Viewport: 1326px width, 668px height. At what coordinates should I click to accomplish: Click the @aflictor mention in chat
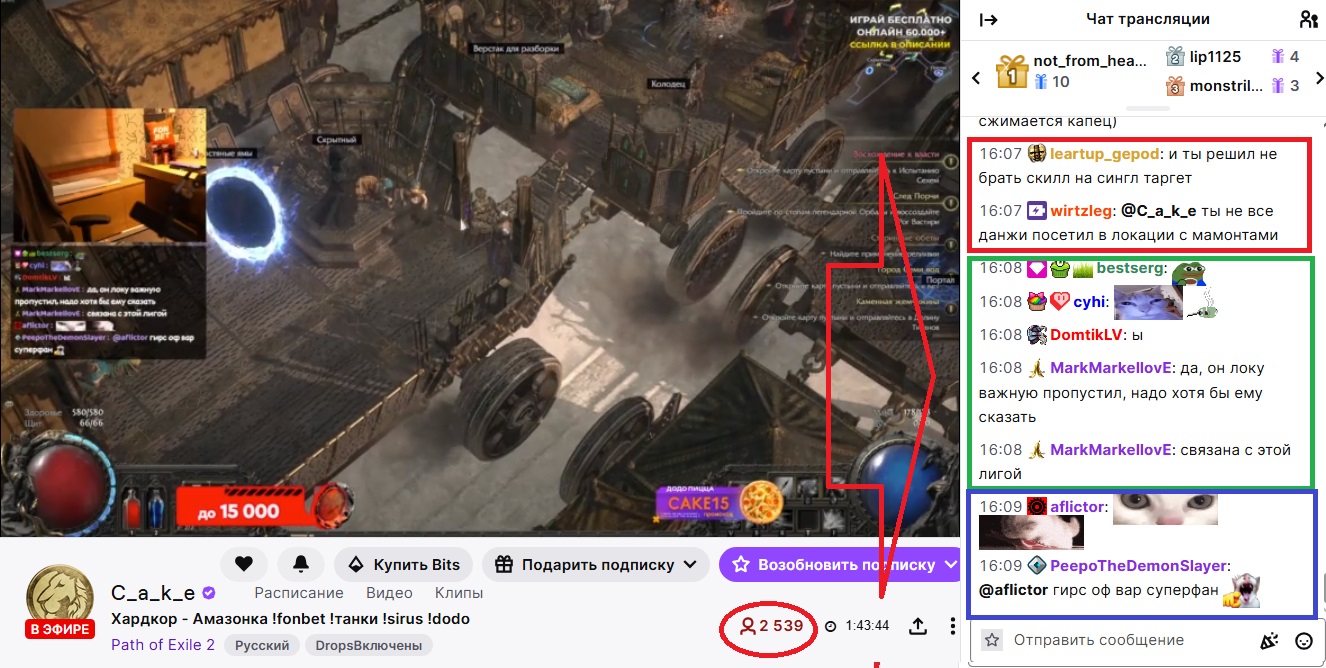click(x=1014, y=590)
